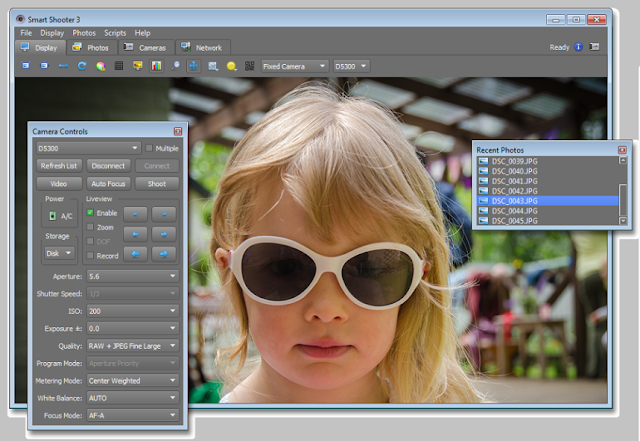The height and width of the screenshot is (441, 640).
Task: Open the Scripts menu
Action: (115, 33)
